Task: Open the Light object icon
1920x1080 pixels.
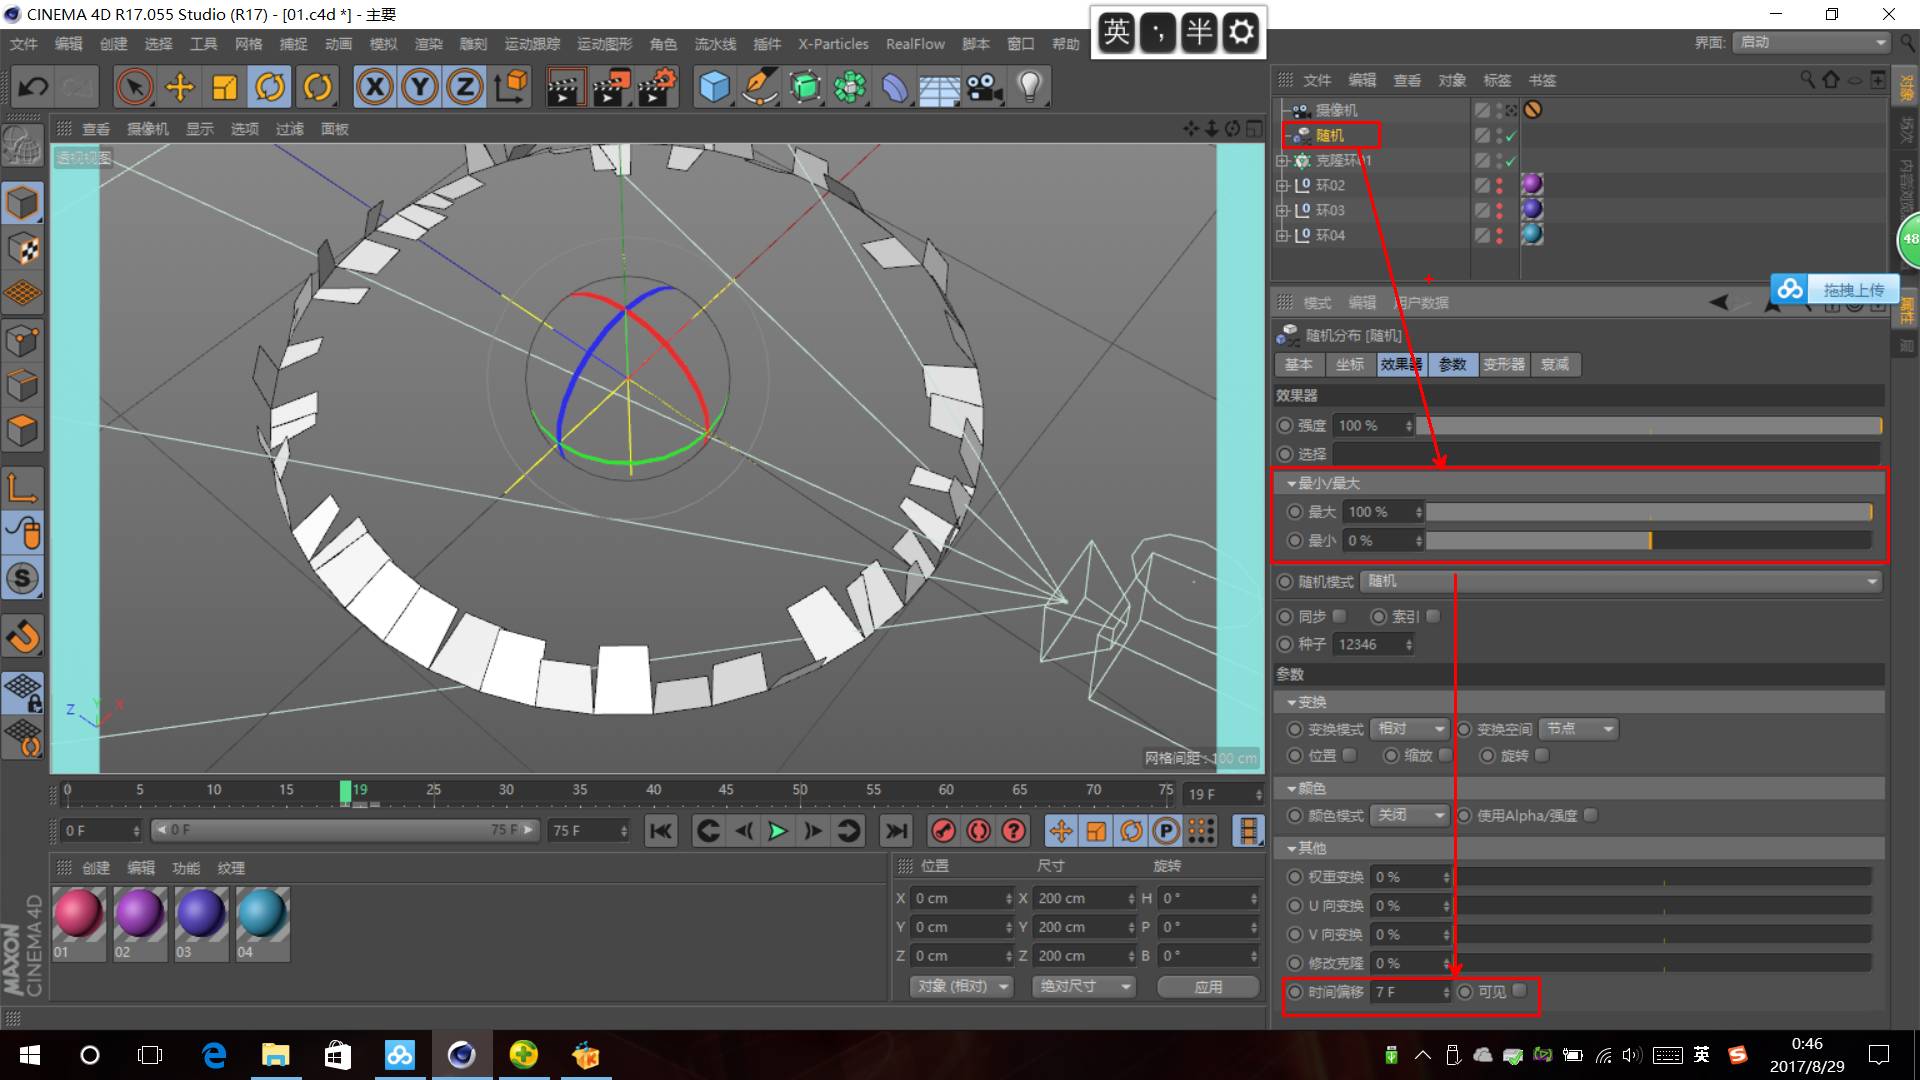Action: tap(1030, 88)
